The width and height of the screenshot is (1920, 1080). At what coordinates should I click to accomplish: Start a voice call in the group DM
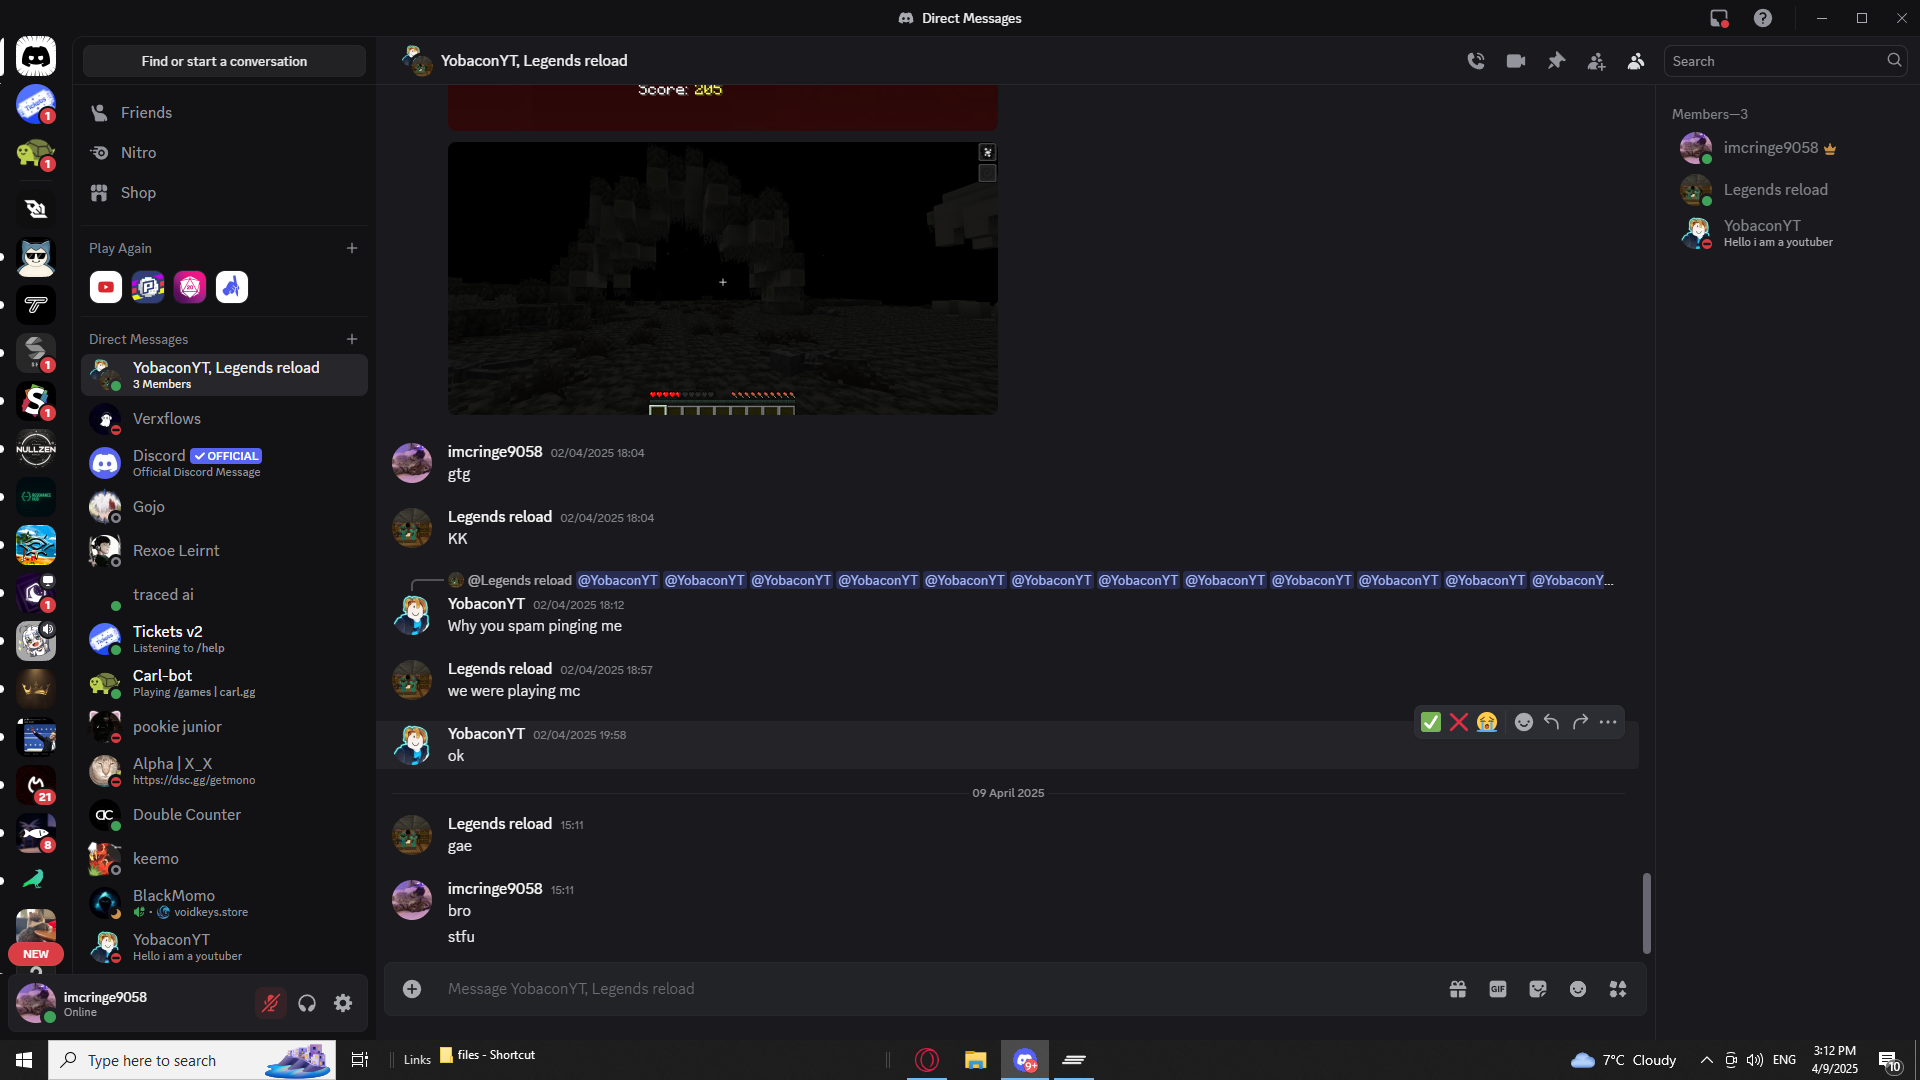[x=1476, y=61]
